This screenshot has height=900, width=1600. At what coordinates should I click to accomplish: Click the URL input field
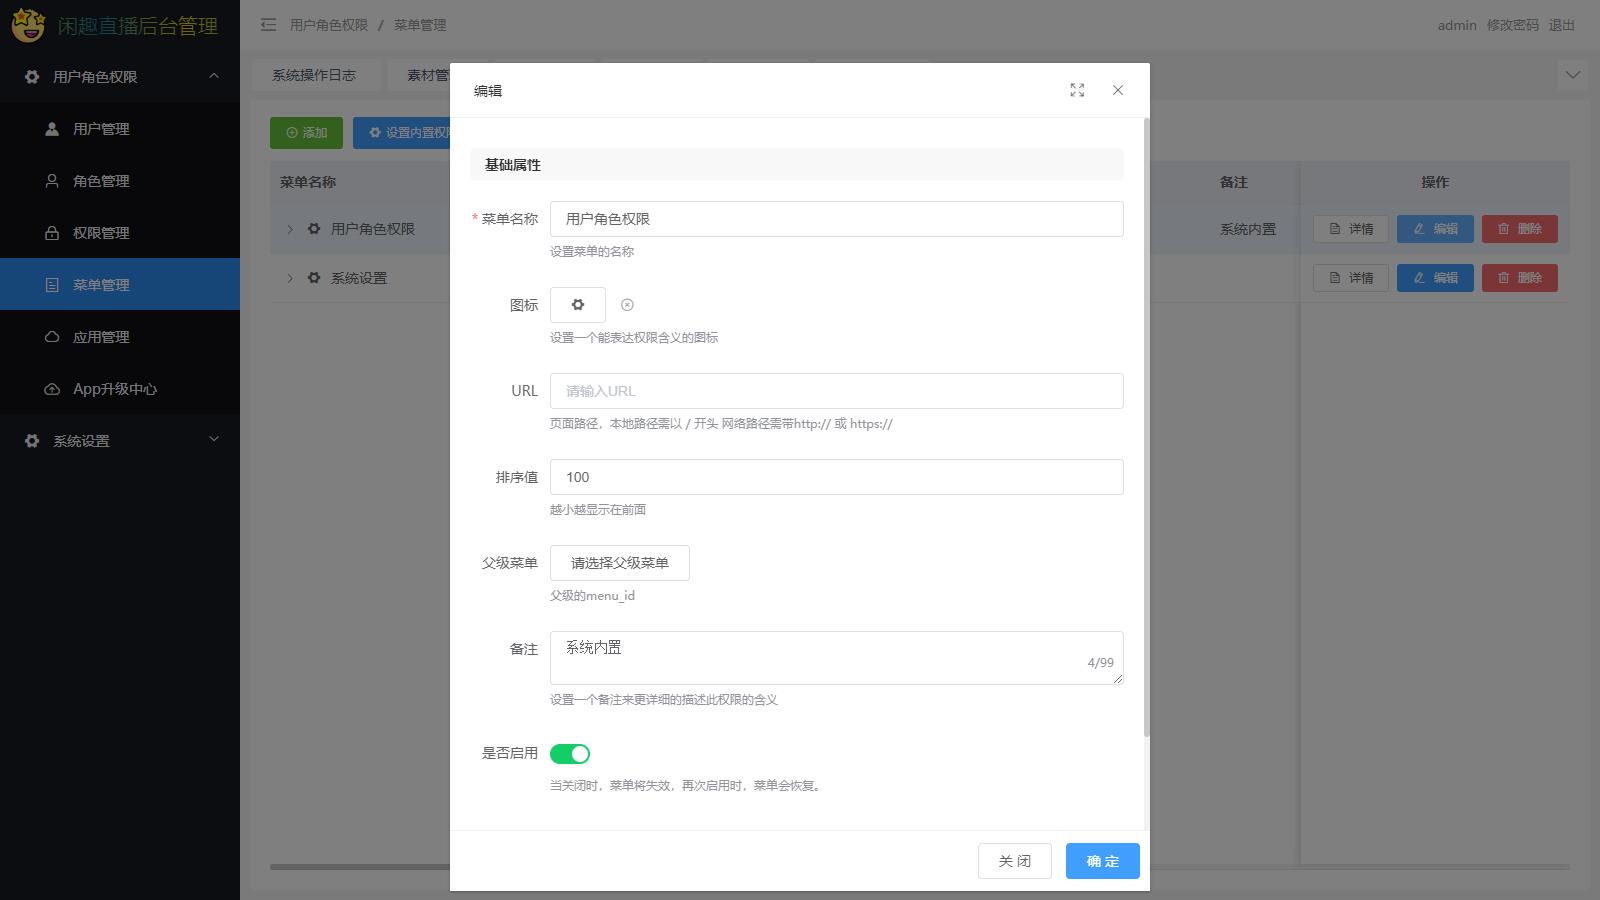coord(836,391)
